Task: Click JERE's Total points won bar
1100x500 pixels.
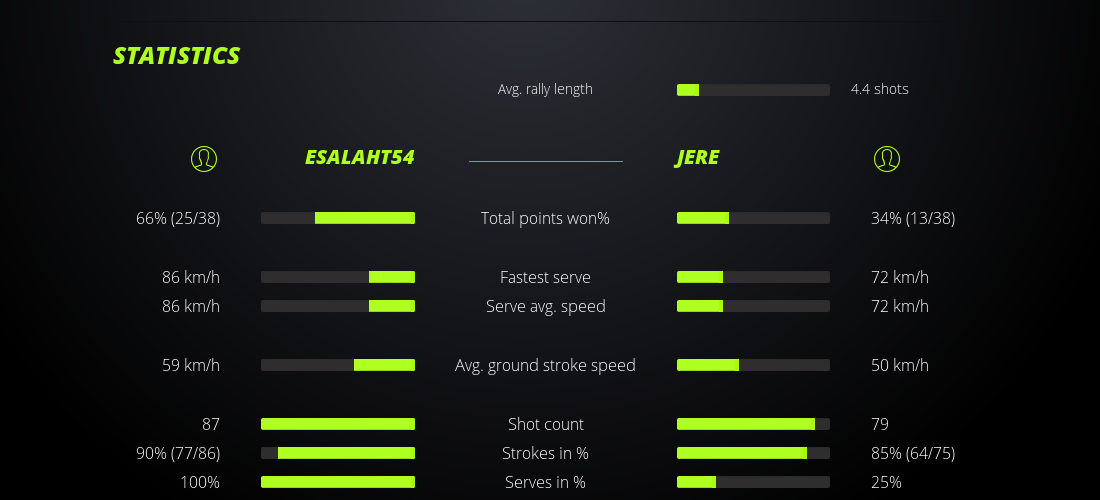Action: 753,218
